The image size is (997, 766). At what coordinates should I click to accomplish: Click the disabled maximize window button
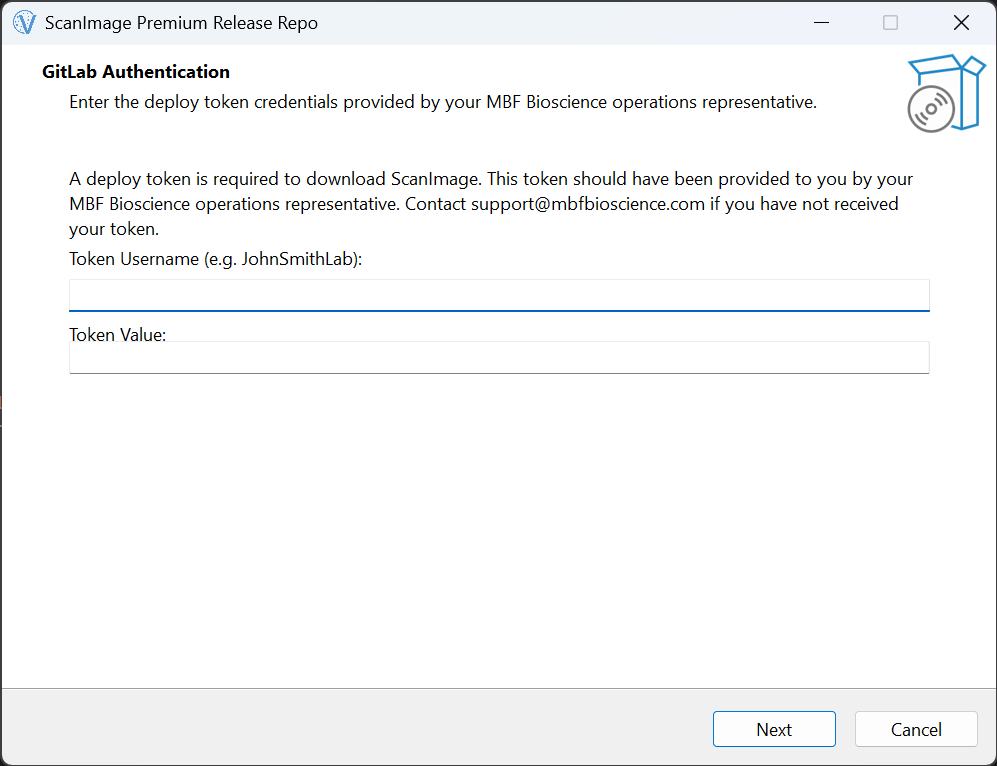click(x=890, y=23)
